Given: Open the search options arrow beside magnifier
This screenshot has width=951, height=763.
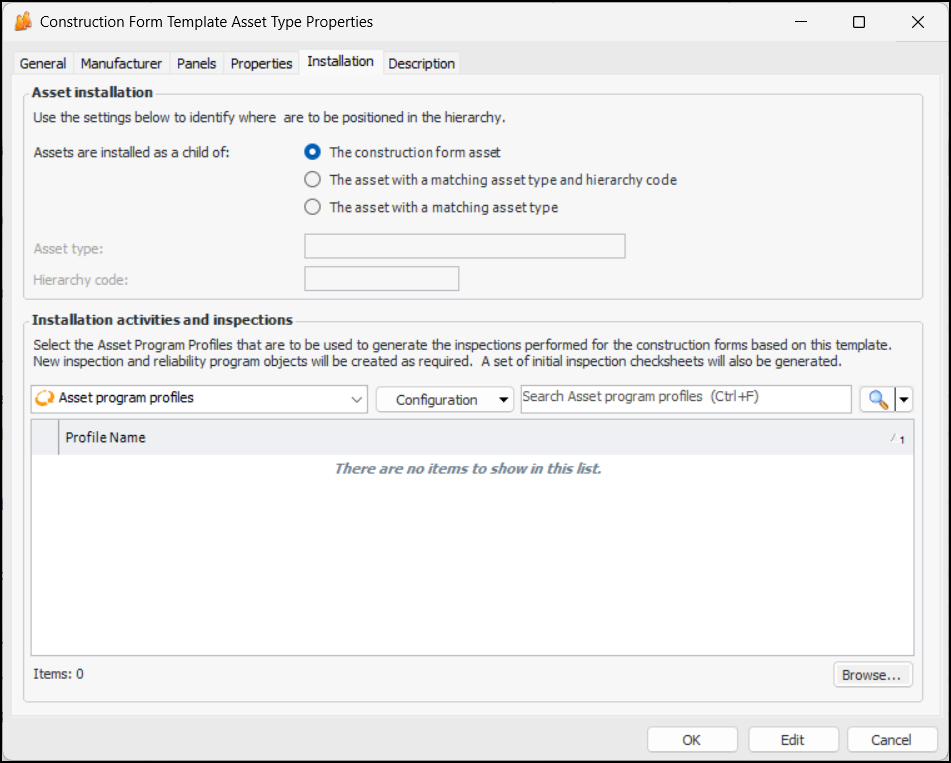Looking at the screenshot, I should 904,399.
